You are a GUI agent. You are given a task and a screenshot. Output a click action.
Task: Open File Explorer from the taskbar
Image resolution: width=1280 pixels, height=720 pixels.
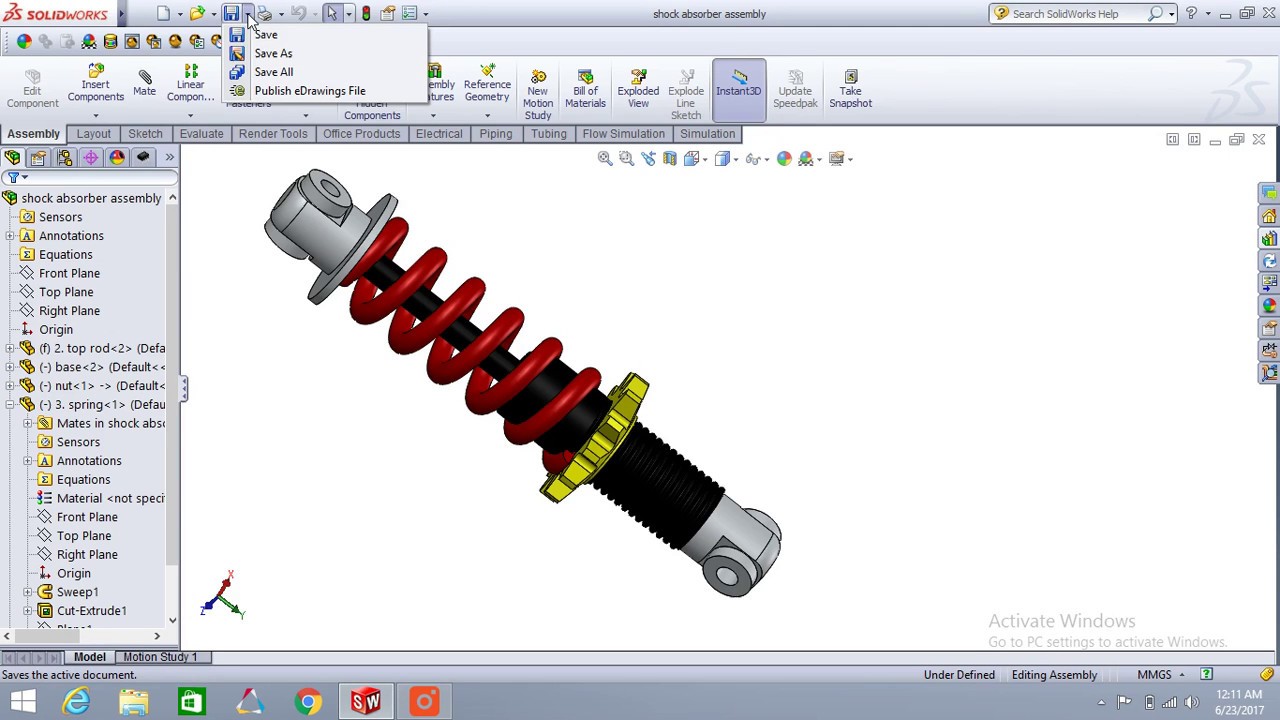133,702
